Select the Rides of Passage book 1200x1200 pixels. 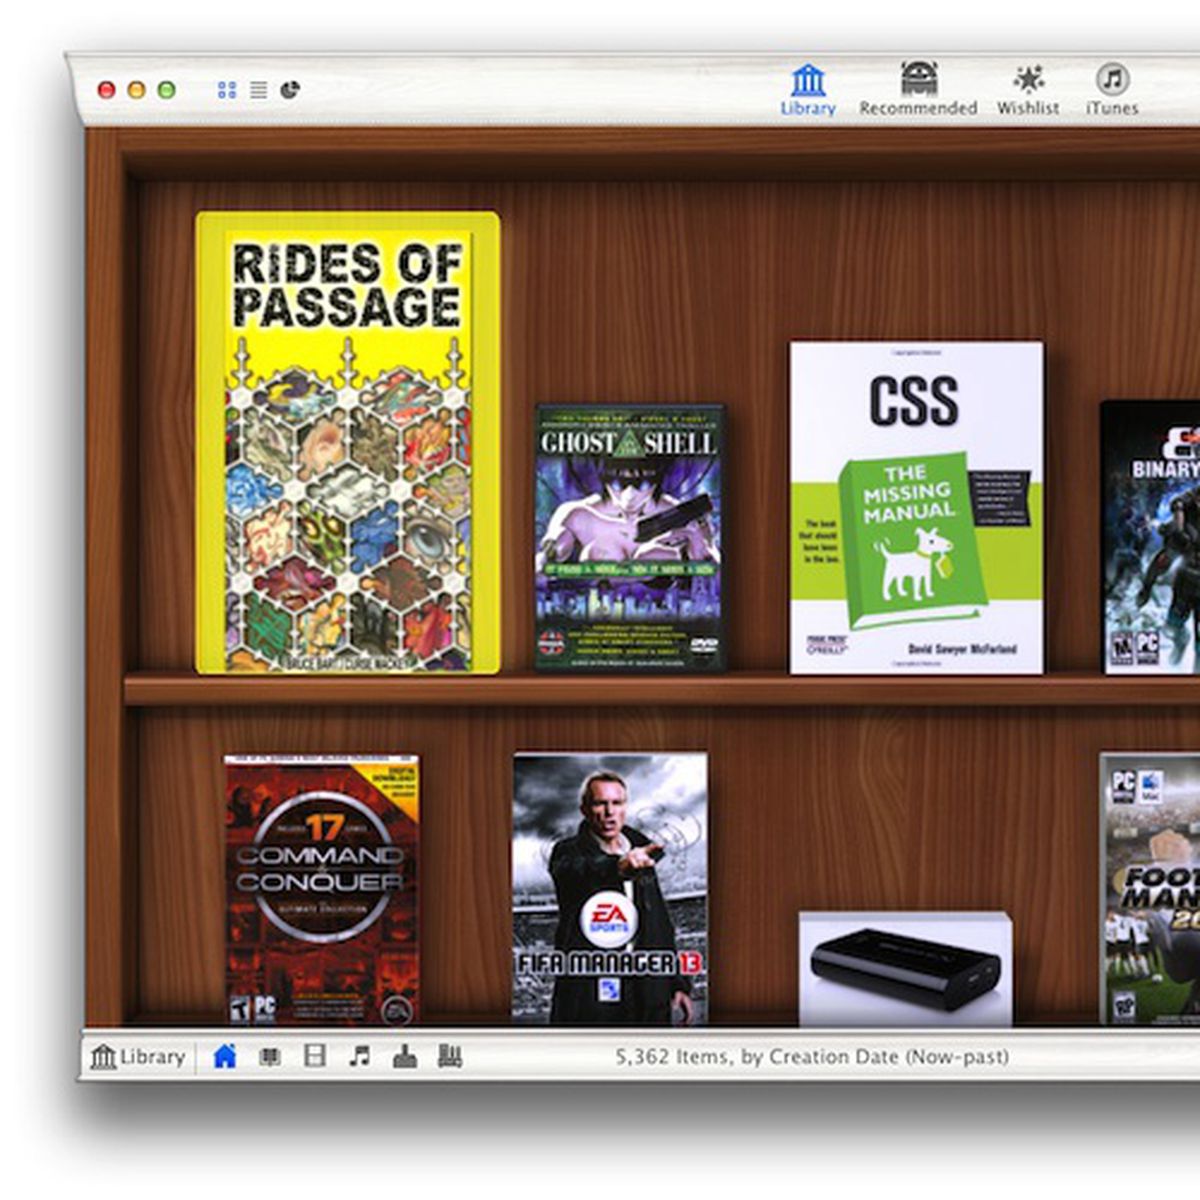tap(348, 442)
